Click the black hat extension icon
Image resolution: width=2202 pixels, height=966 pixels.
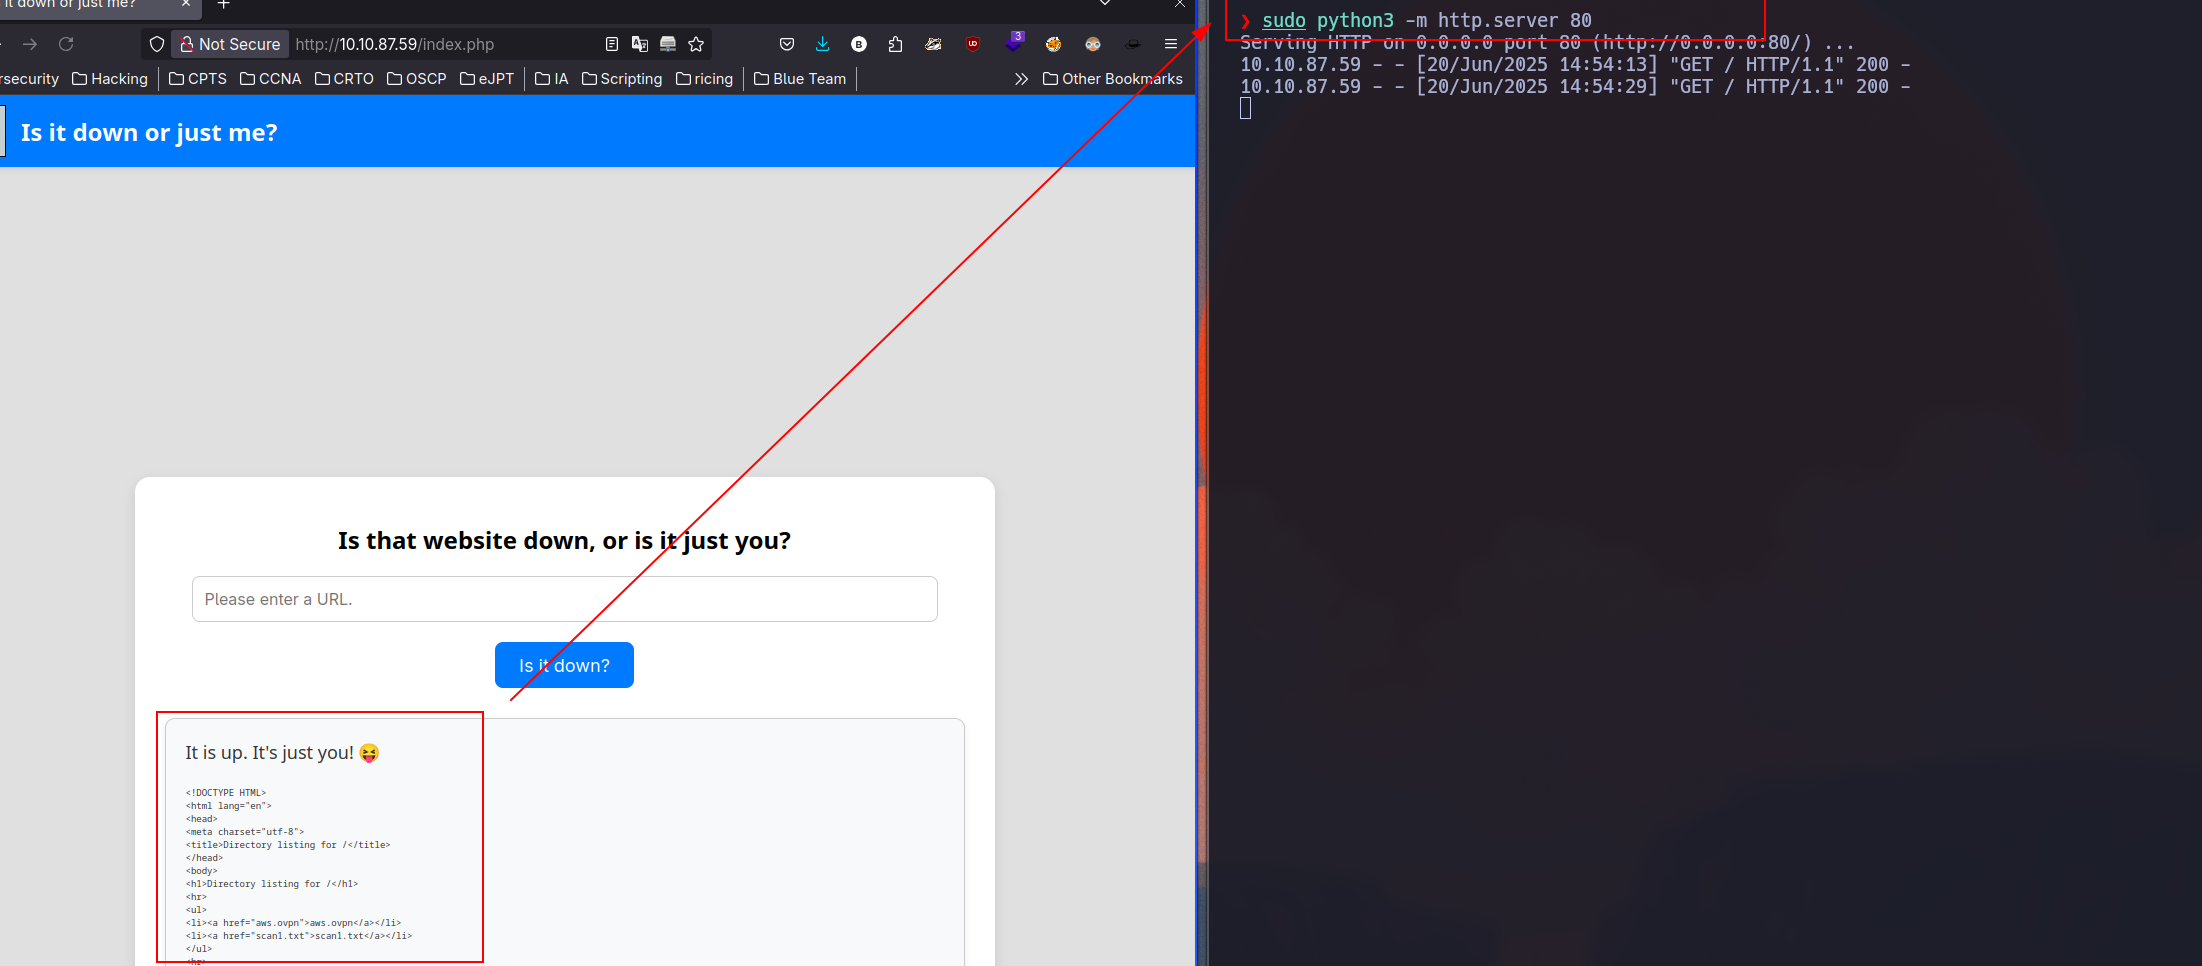1133,44
